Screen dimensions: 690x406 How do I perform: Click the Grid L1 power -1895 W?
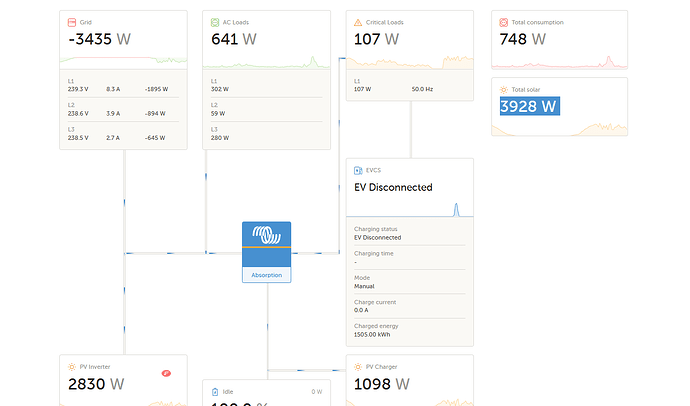click(x=156, y=89)
